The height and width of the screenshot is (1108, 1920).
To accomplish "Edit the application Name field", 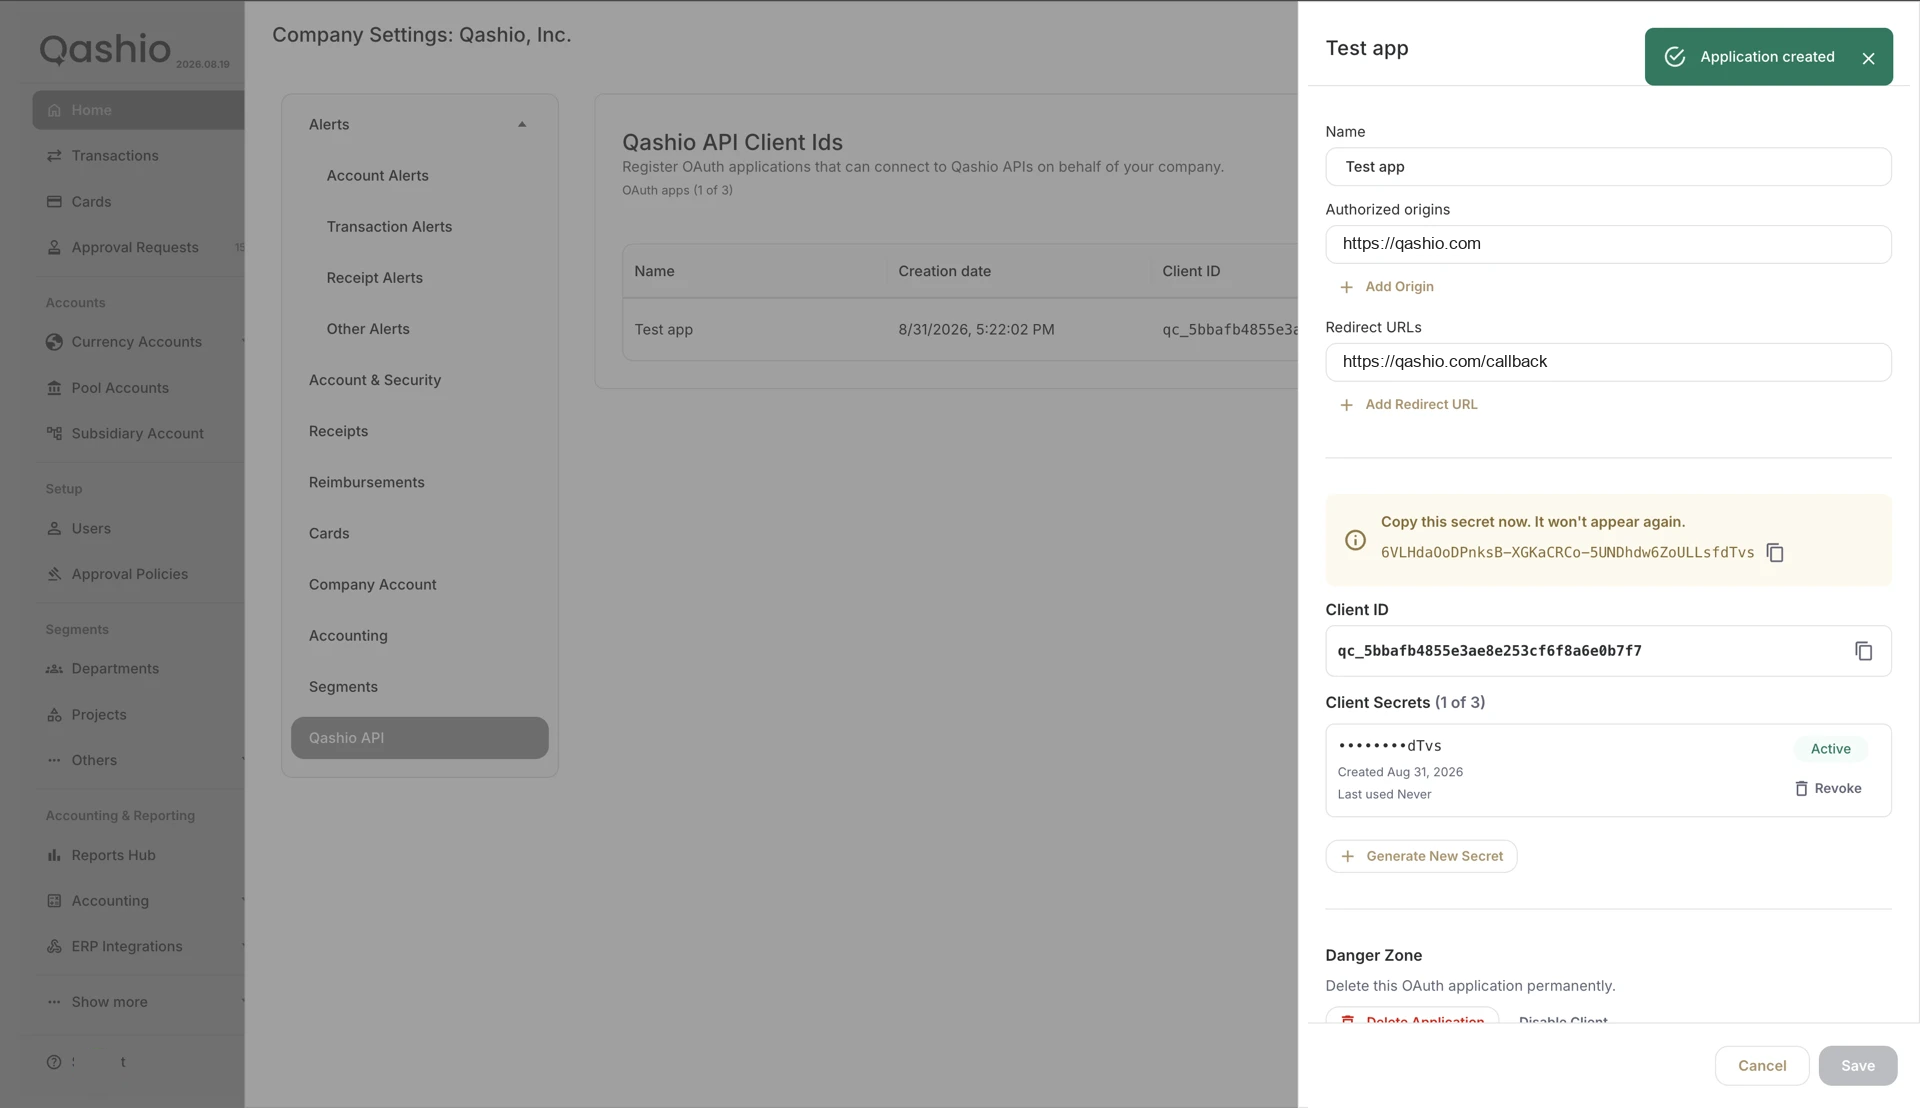I will tap(1608, 167).
